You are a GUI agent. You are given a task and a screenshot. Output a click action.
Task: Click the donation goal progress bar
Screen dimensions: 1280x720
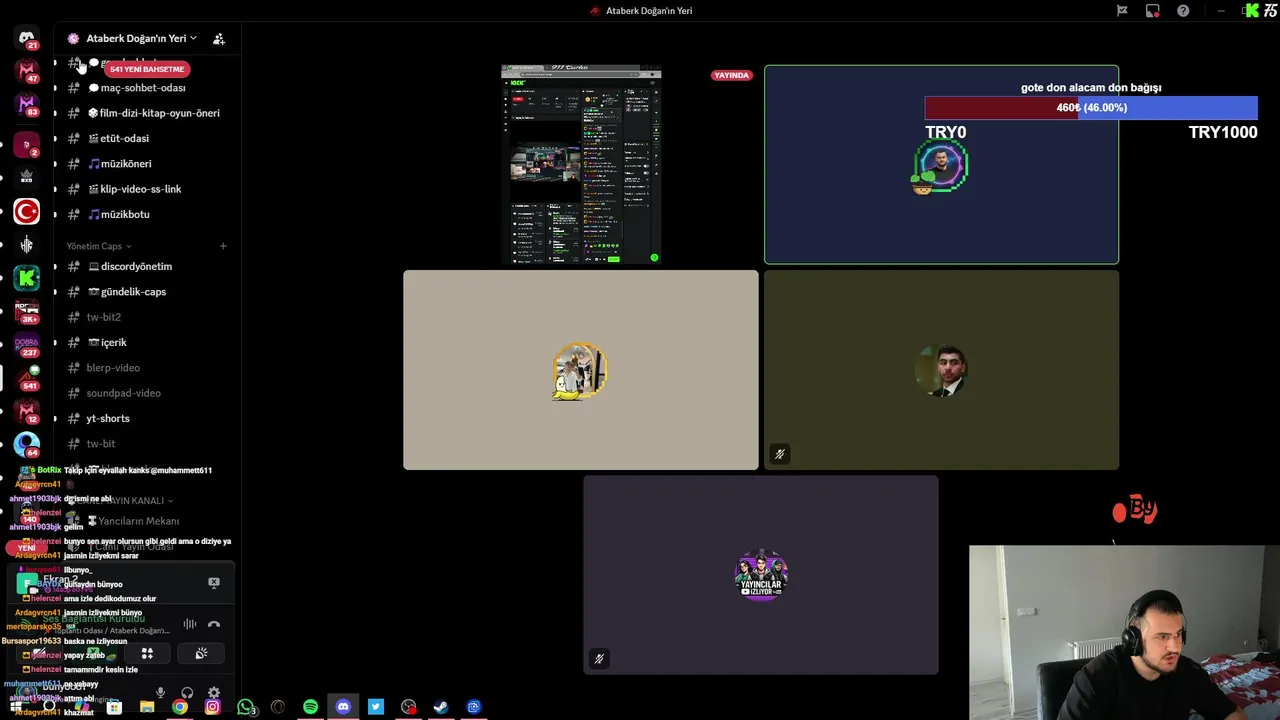pos(1091,108)
